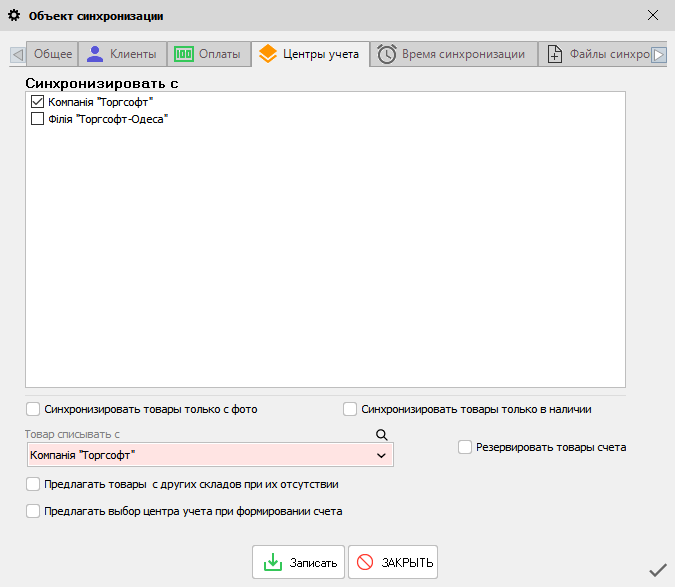Viewport: 675px width, 587px height.
Task: Click the checkmark icon at bottom right
Action: tap(657, 570)
